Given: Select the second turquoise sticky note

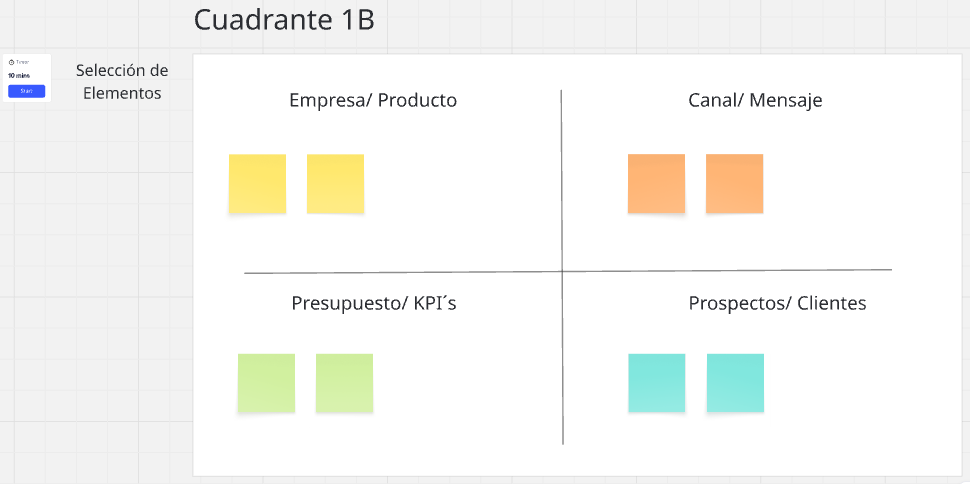Looking at the screenshot, I should point(735,382).
